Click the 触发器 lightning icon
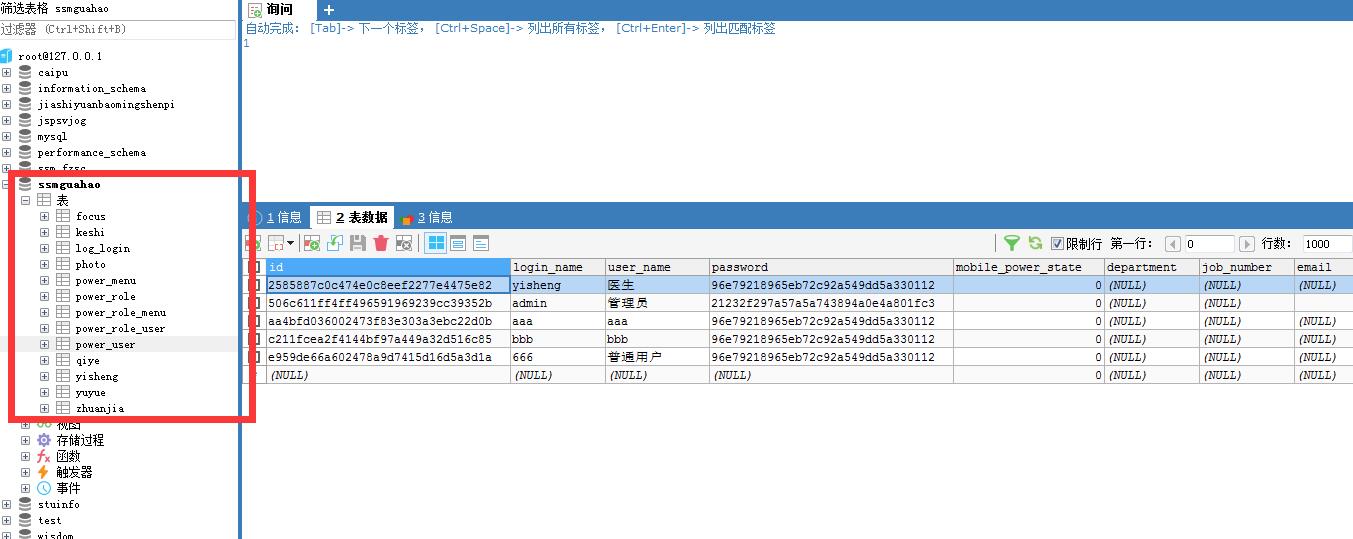 (x=44, y=472)
